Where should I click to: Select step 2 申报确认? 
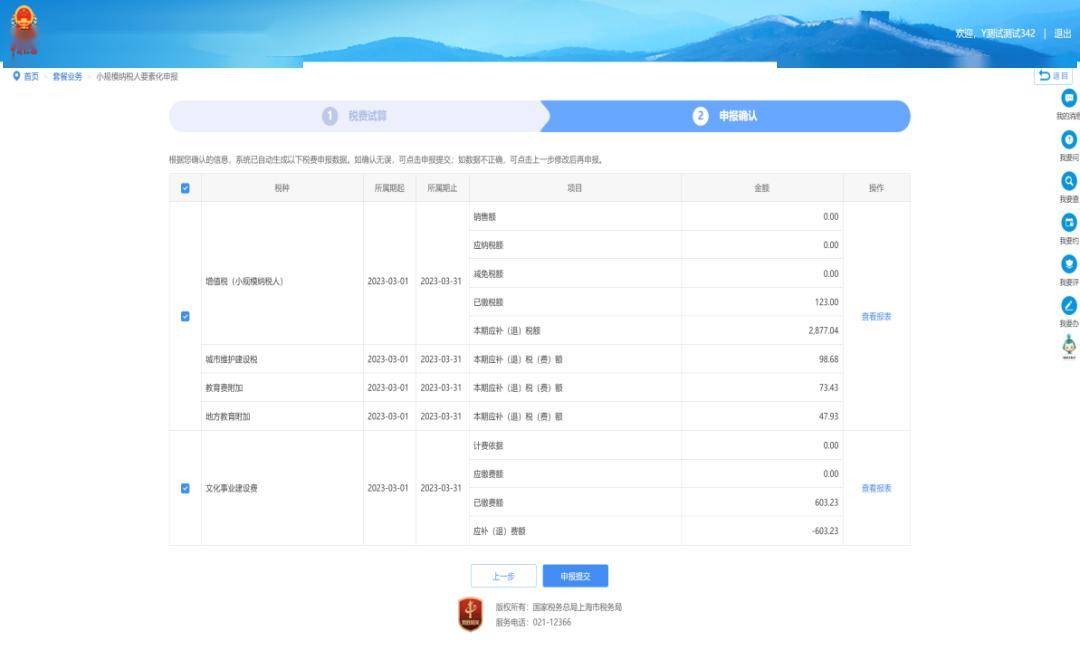pos(725,116)
